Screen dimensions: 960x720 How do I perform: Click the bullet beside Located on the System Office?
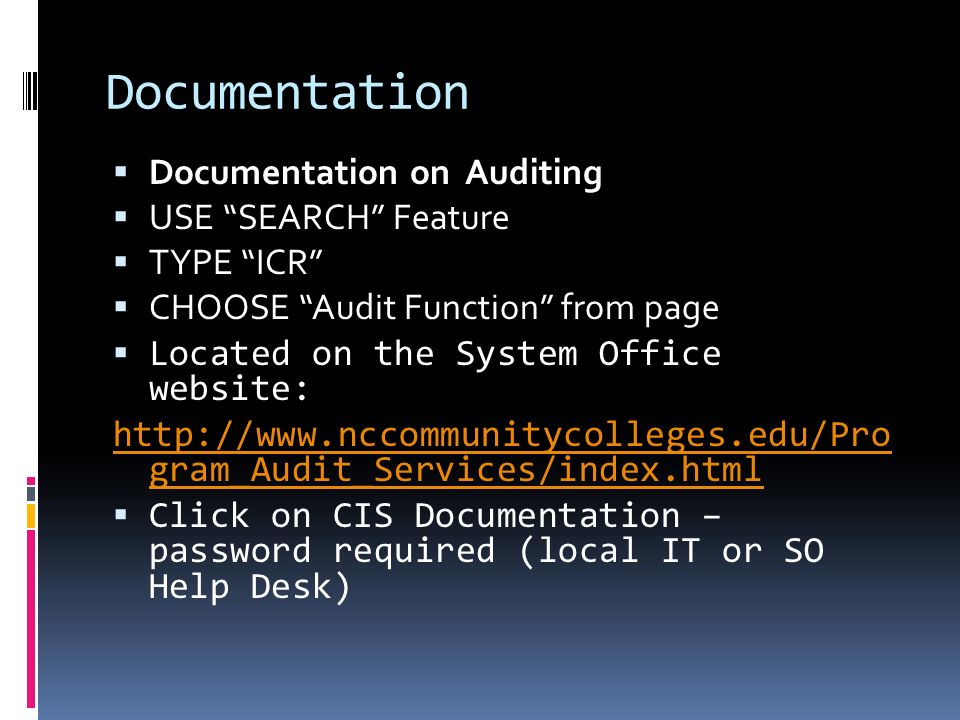coord(121,352)
